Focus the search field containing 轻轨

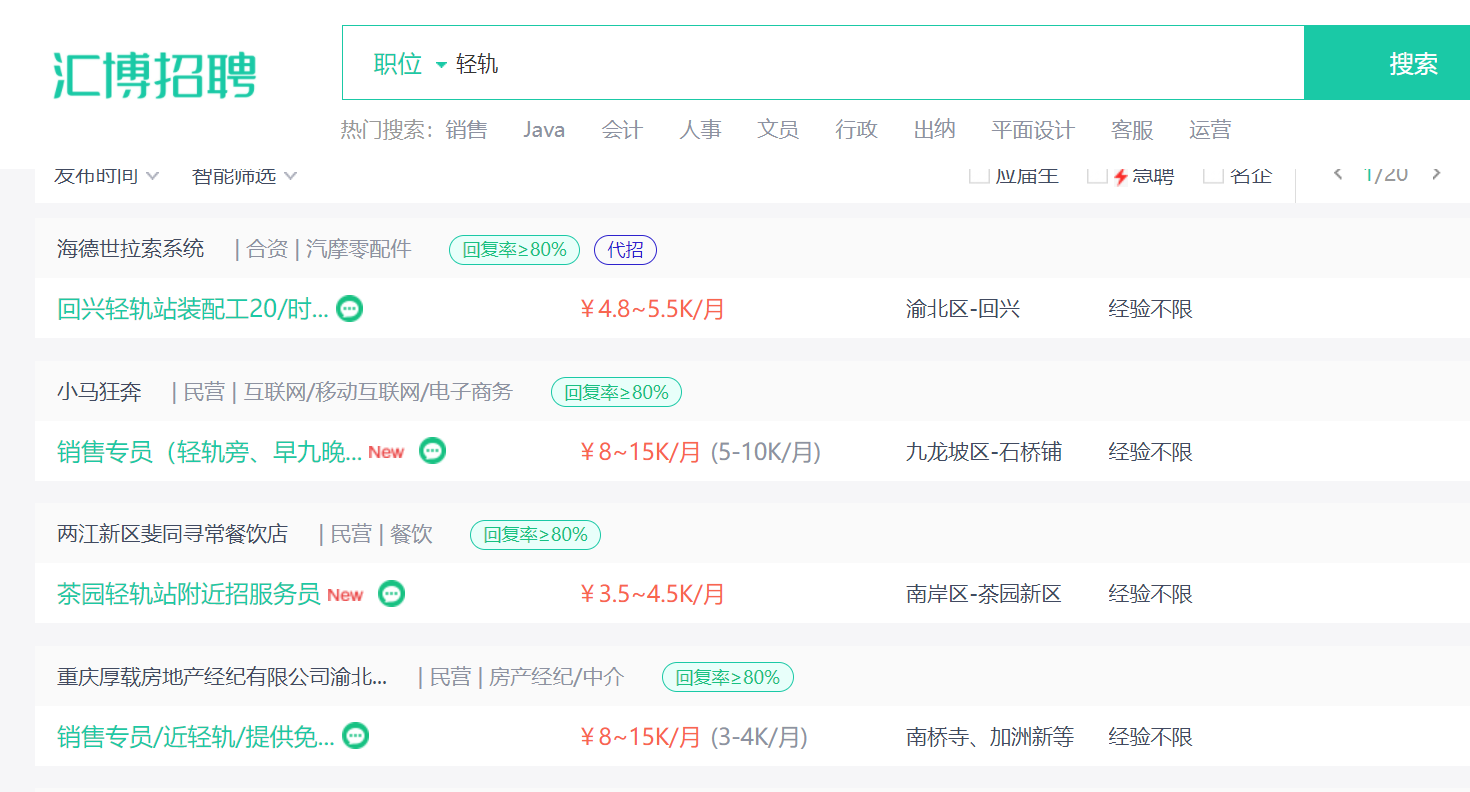pos(875,64)
